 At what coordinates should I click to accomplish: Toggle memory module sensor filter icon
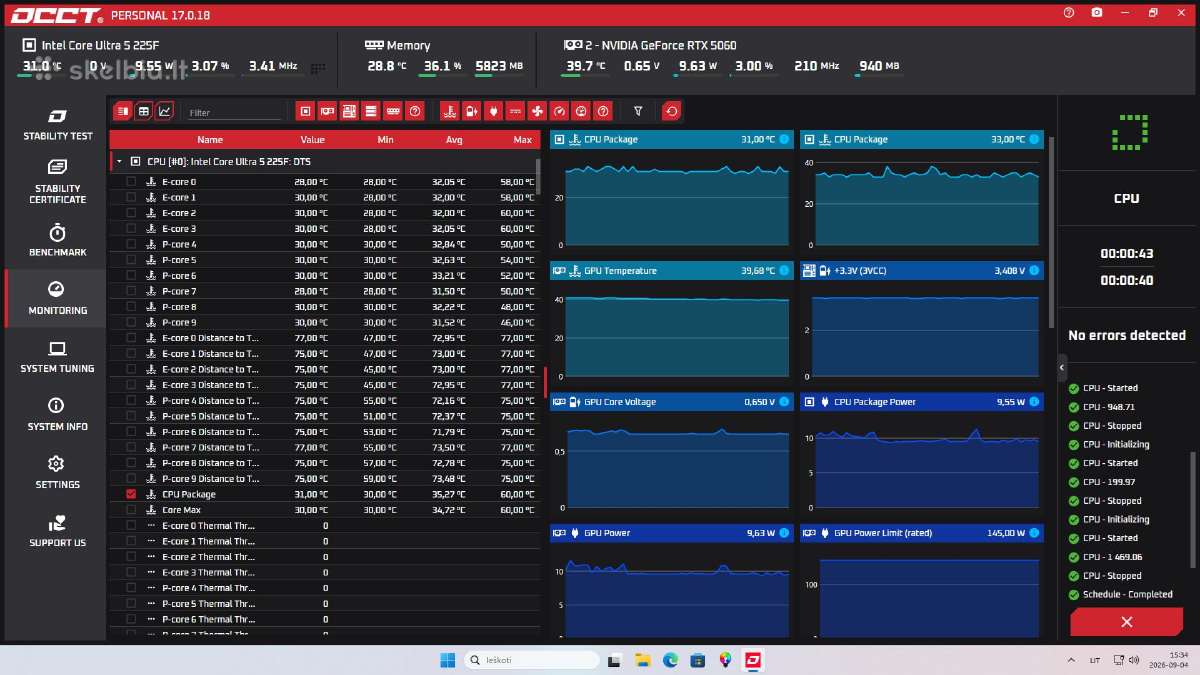[393, 111]
